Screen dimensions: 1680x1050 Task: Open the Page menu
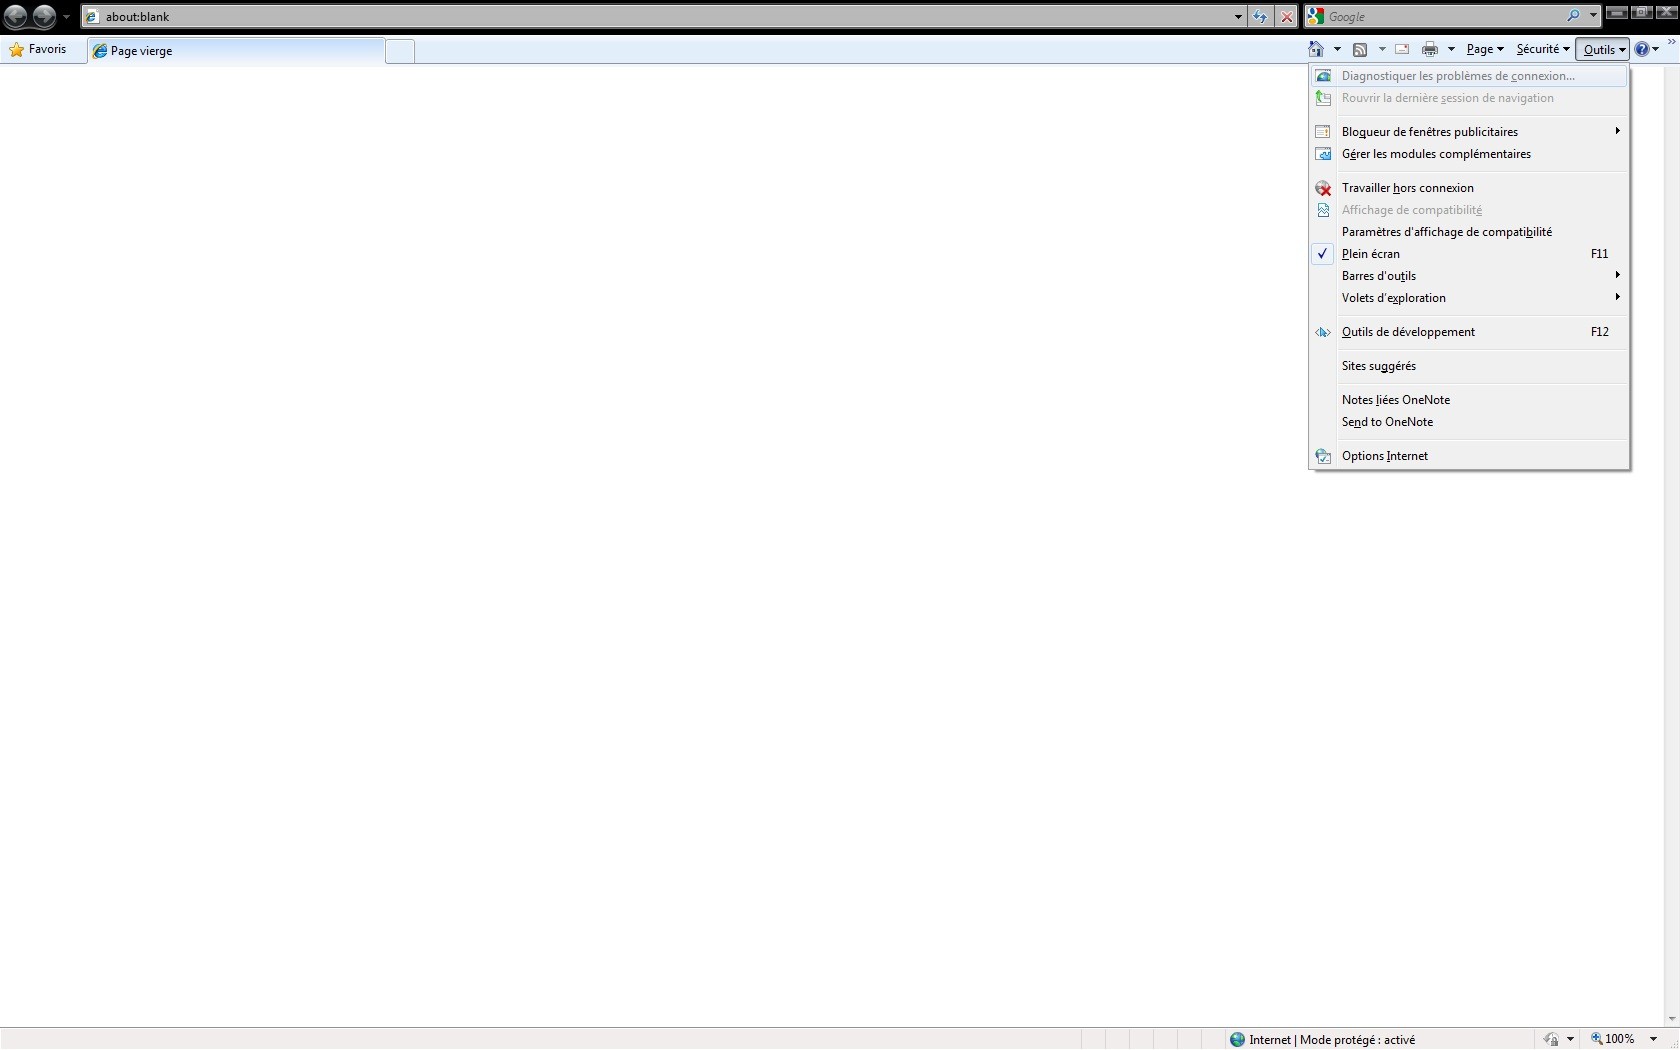click(x=1485, y=49)
